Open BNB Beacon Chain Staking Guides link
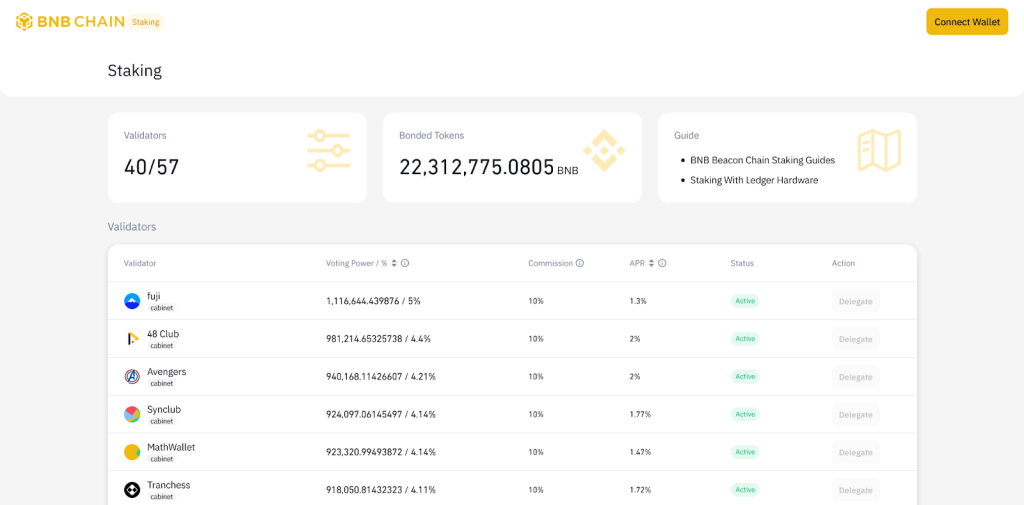Screen dimensions: 1024x505 tap(762, 160)
